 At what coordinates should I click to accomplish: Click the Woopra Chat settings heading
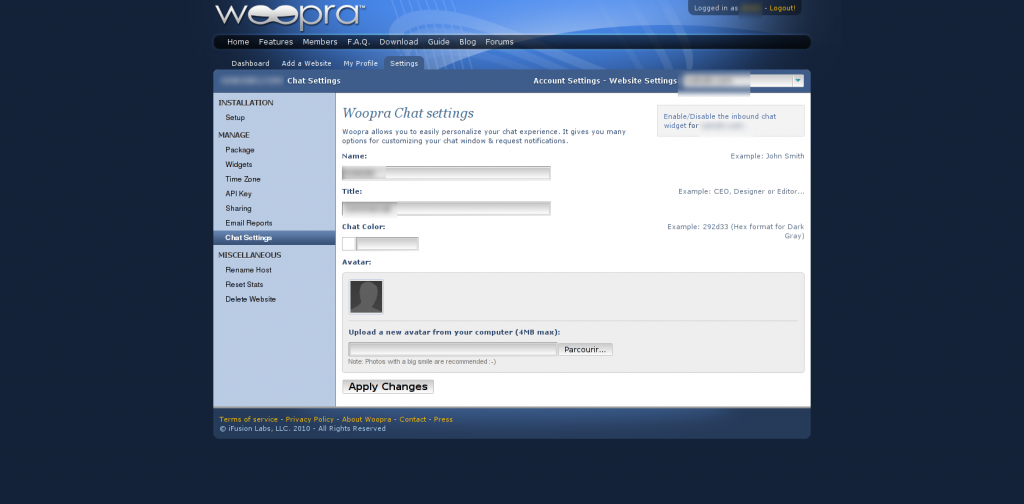pos(408,114)
